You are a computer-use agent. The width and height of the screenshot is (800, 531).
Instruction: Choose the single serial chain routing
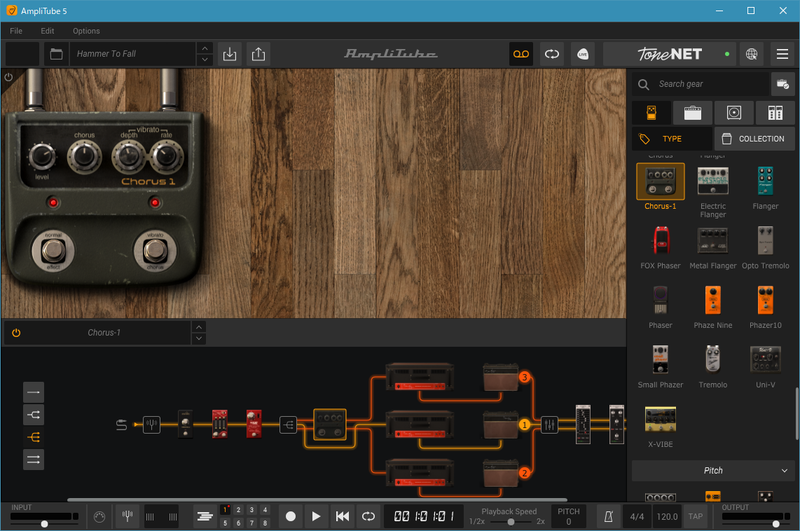click(34, 392)
